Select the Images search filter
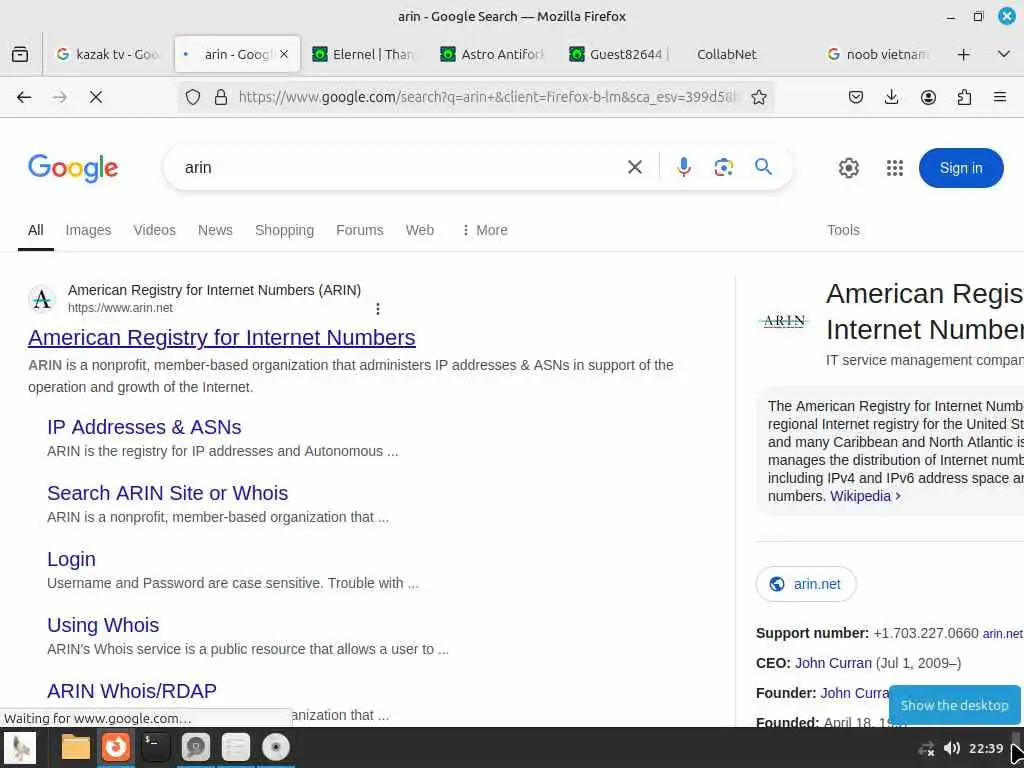The image size is (1024, 768). coord(88,230)
